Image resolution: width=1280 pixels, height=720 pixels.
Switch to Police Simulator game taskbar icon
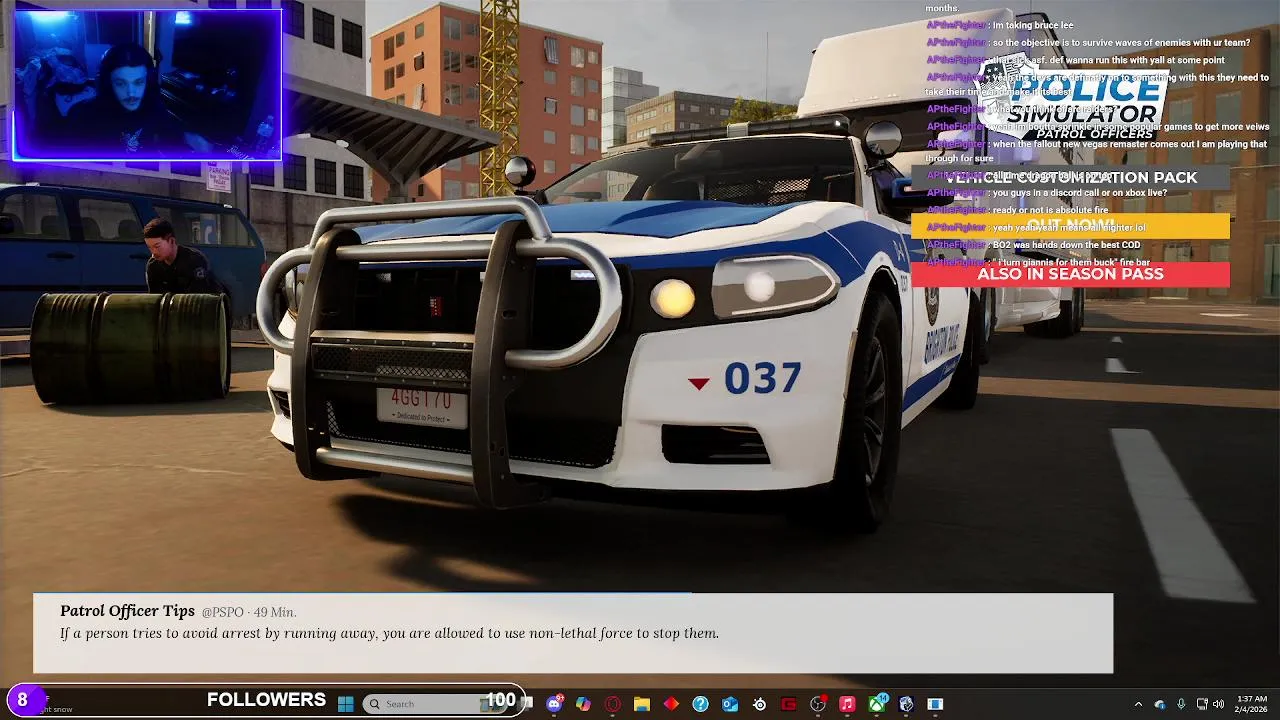(x=906, y=704)
